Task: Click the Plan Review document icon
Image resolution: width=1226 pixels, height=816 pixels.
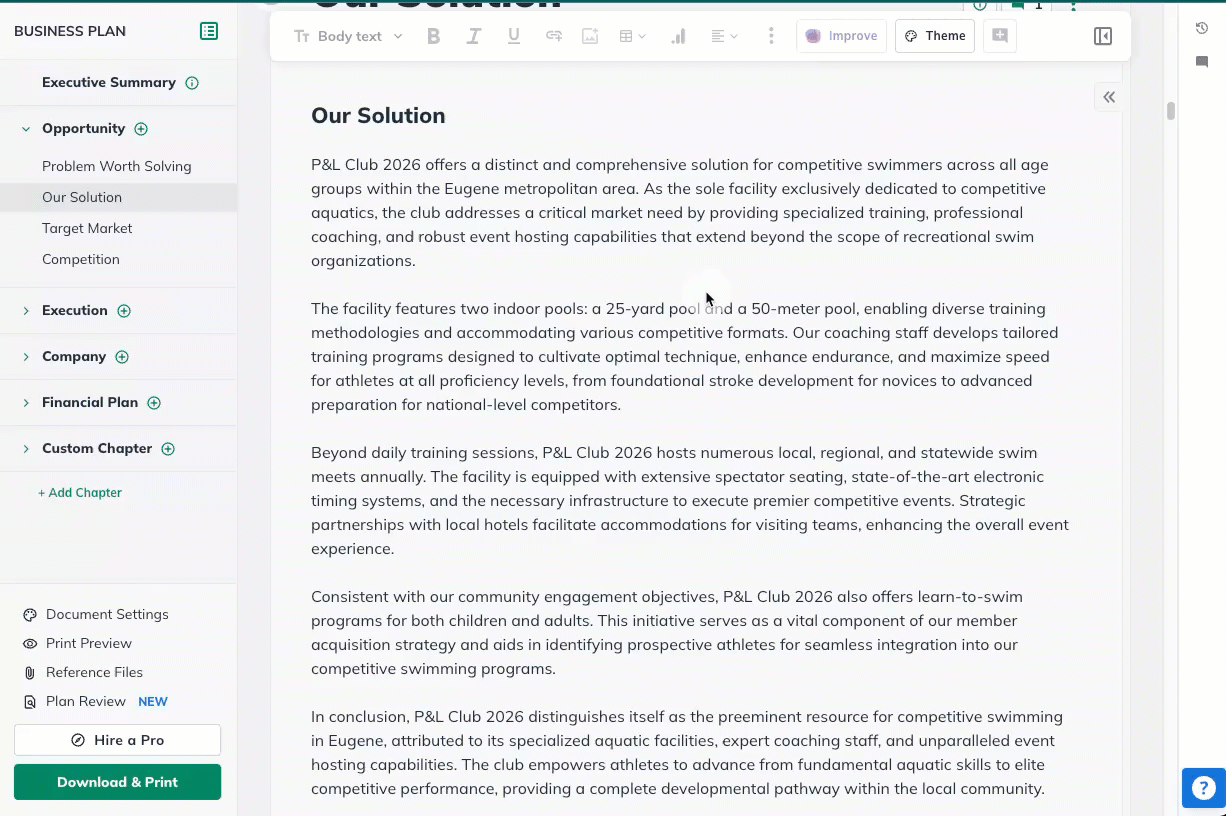Action: [30, 702]
